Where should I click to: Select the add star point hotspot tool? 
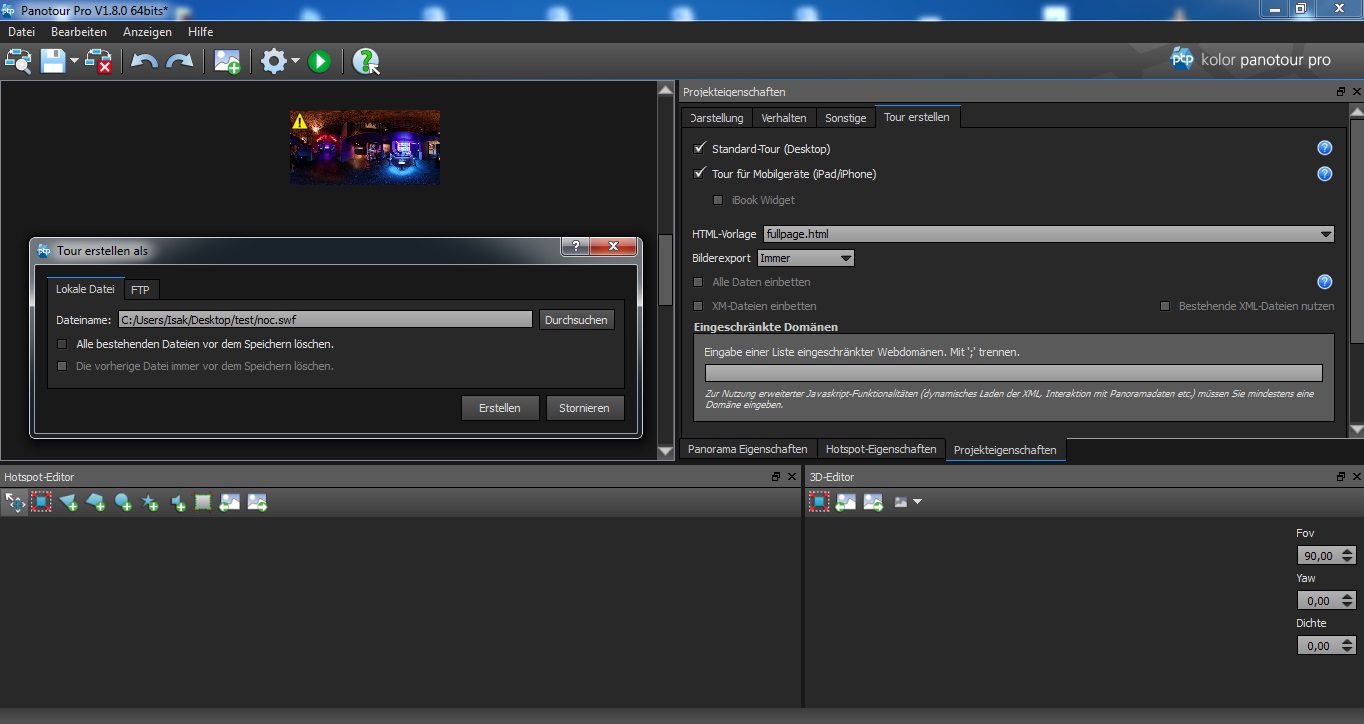click(150, 503)
